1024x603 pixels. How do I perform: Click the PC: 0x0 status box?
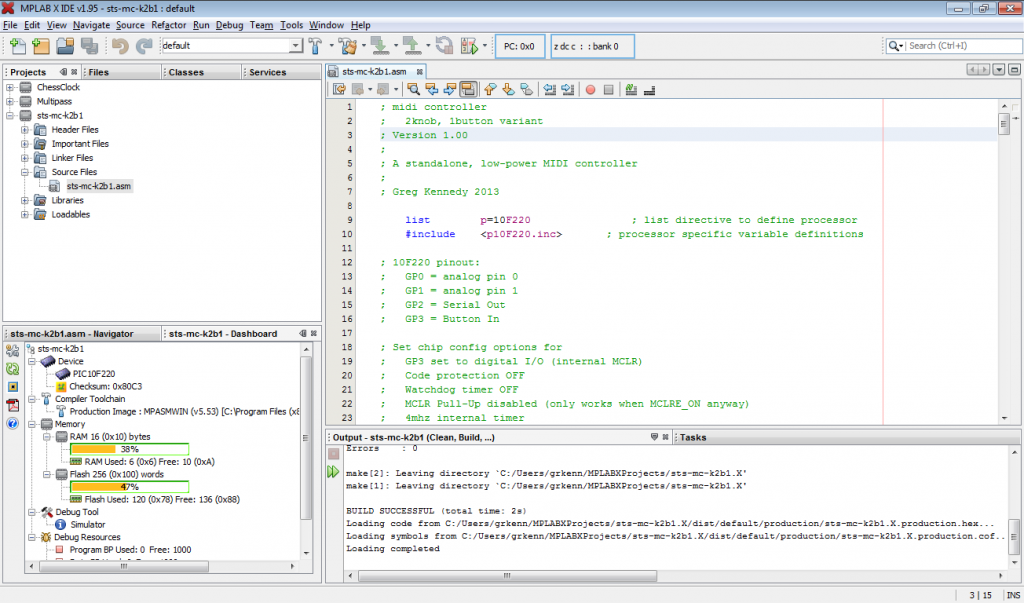point(520,46)
